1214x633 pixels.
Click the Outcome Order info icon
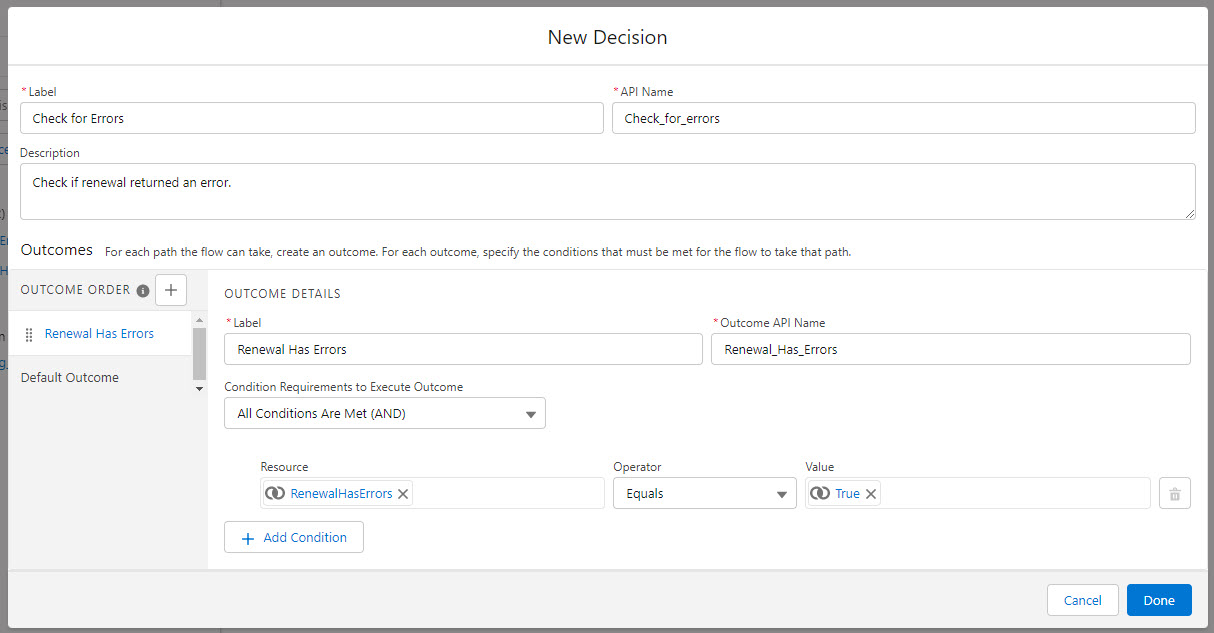pos(143,291)
